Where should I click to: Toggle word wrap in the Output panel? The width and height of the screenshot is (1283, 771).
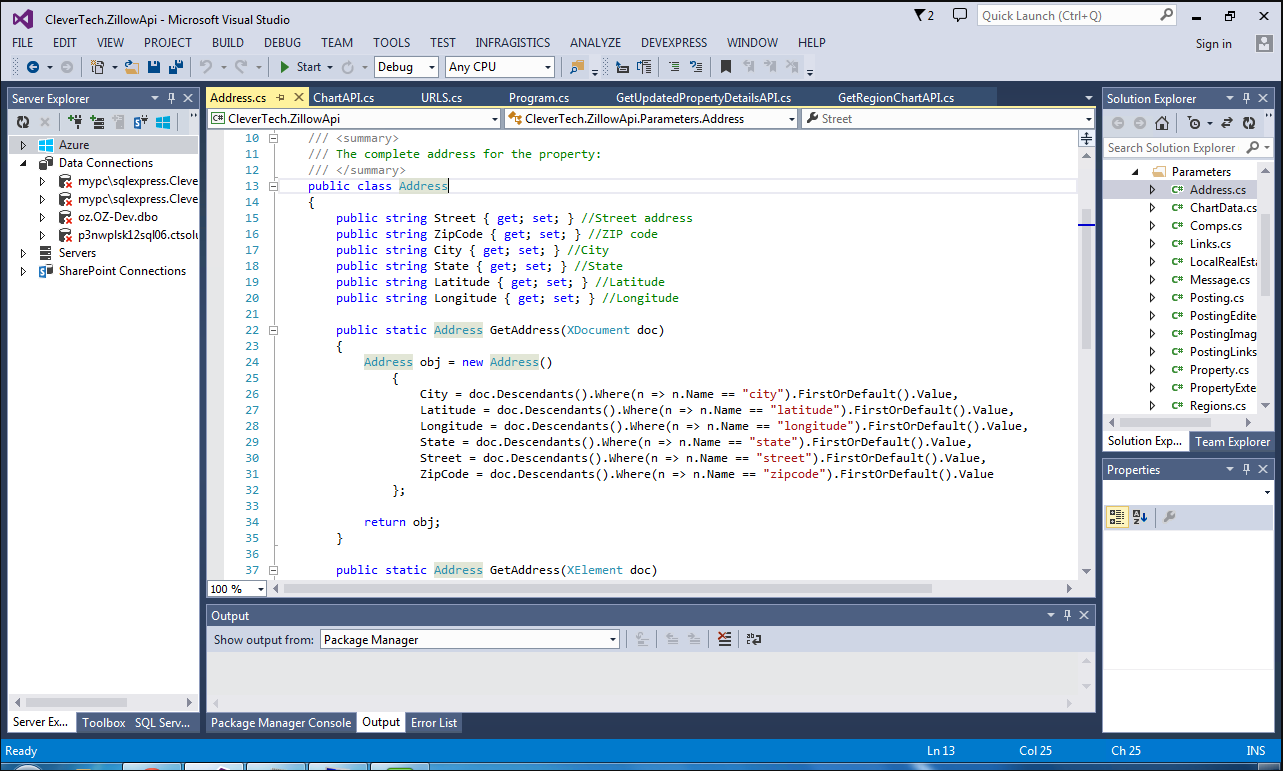[x=754, y=639]
